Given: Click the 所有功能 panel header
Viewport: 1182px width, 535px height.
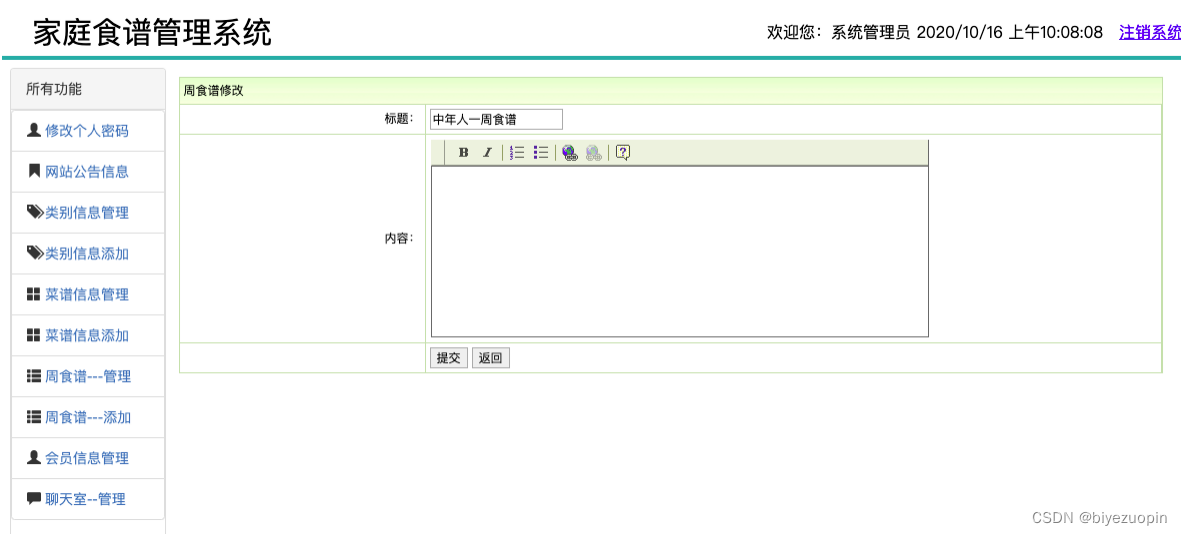Looking at the screenshot, I should pyautogui.click(x=88, y=89).
